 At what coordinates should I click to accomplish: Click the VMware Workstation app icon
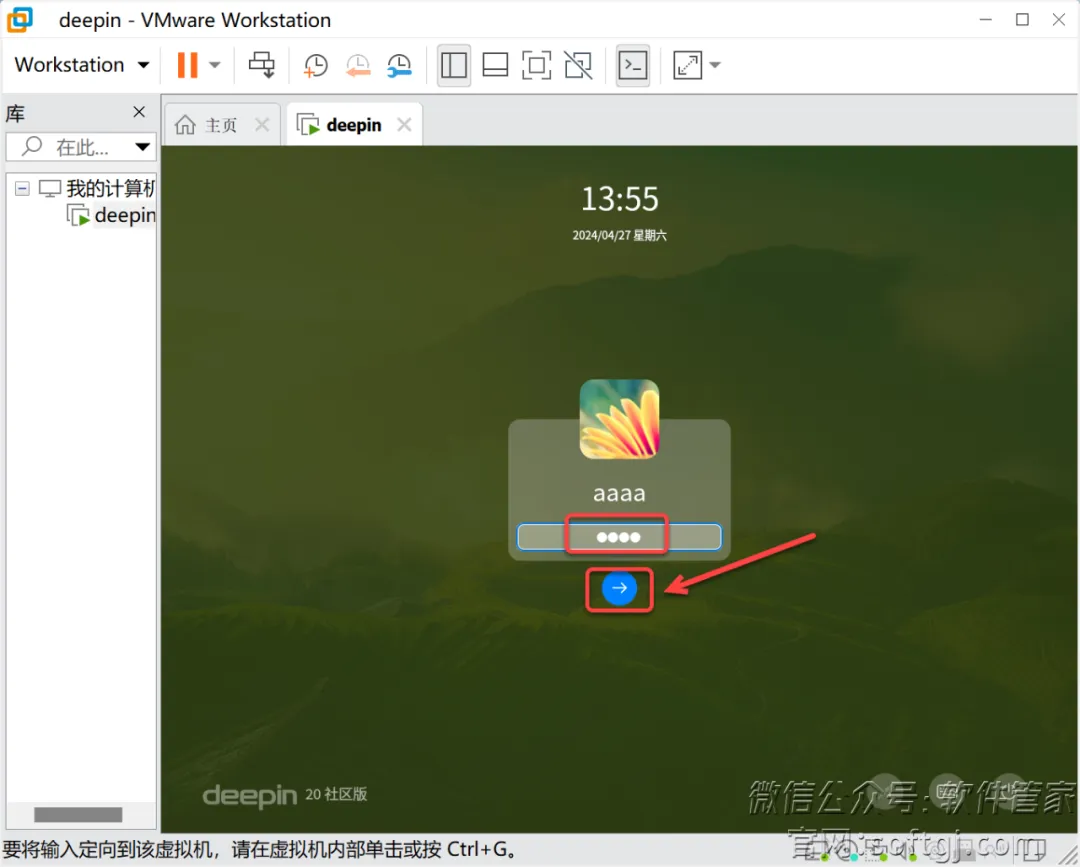[19, 19]
